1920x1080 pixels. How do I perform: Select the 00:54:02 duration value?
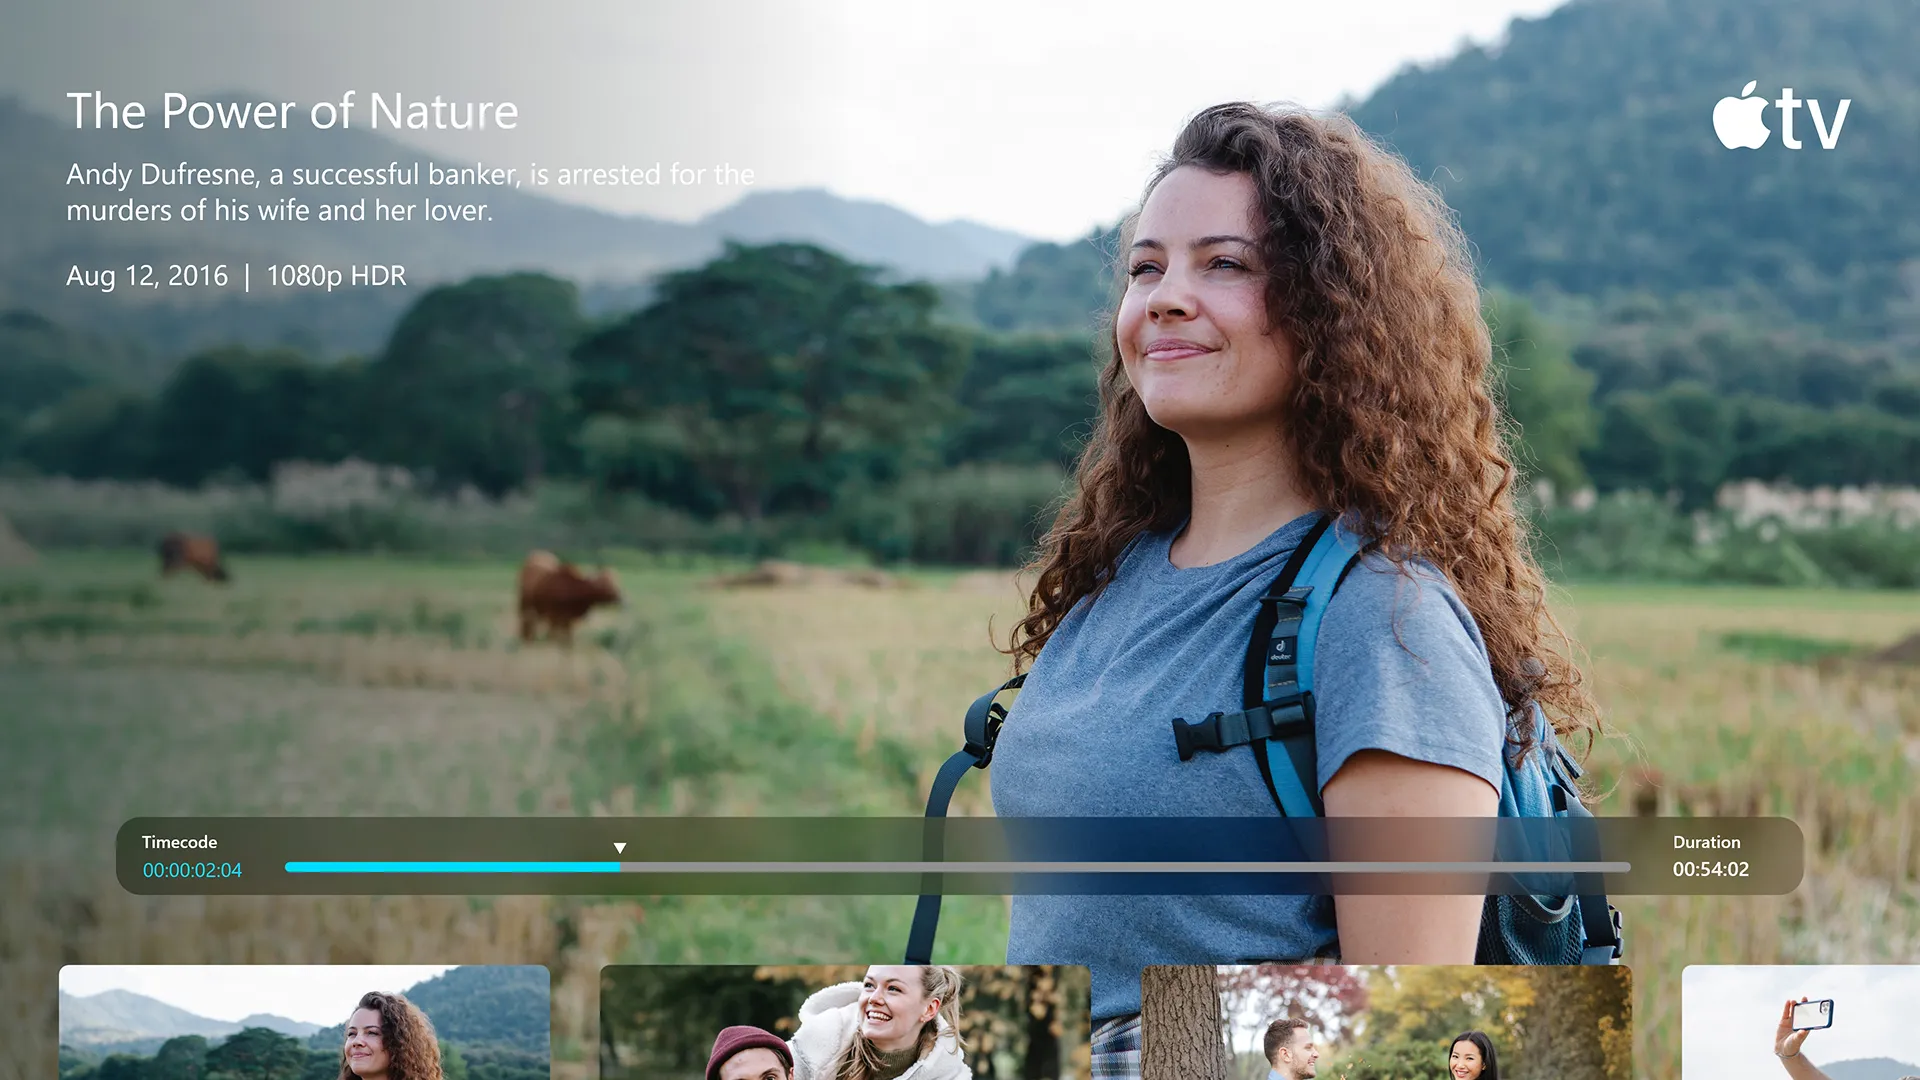pyautogui.click(x=1710, y=869)
